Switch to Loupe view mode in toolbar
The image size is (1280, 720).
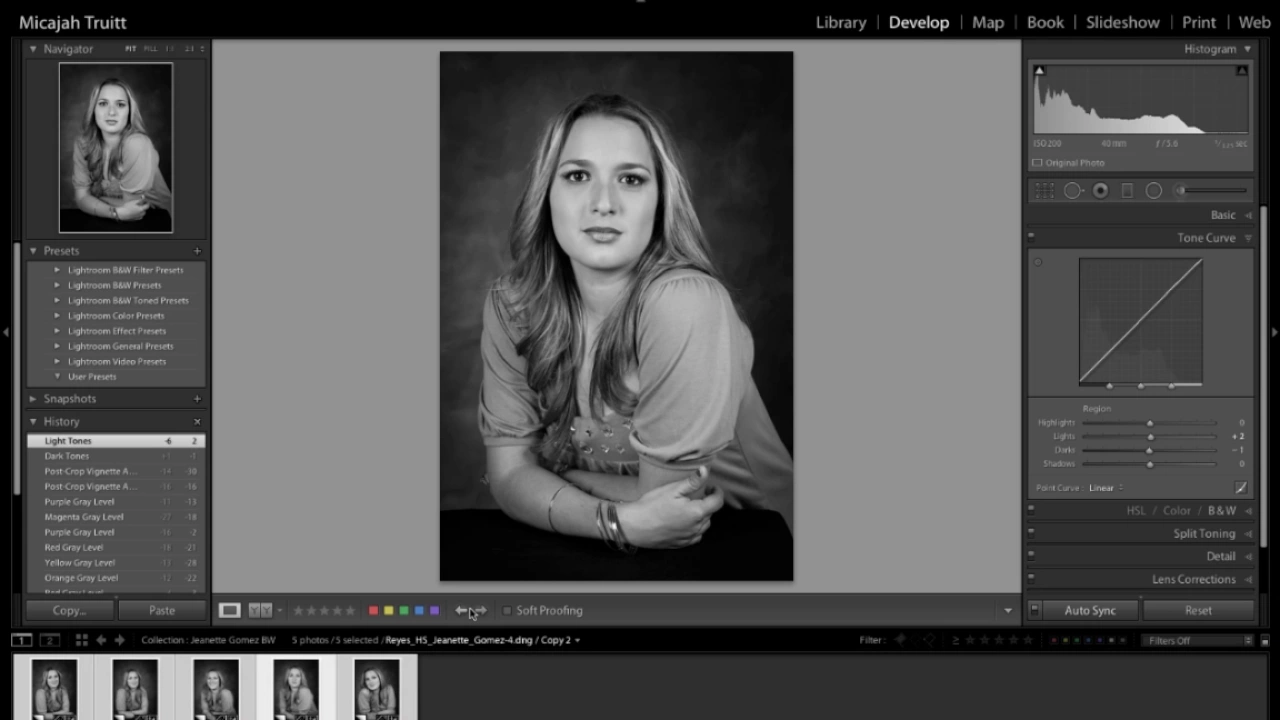230,610
